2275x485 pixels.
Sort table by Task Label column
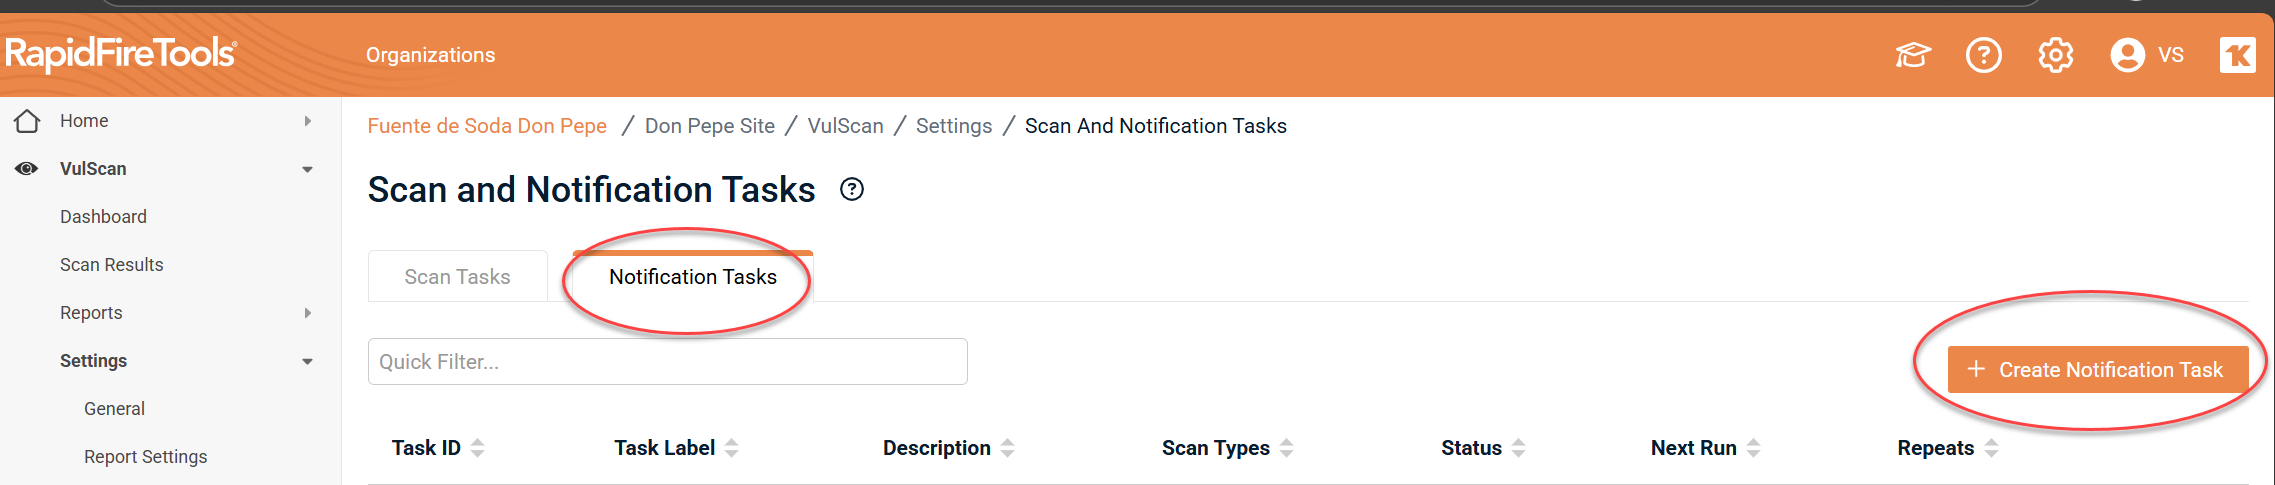(732, 448)
